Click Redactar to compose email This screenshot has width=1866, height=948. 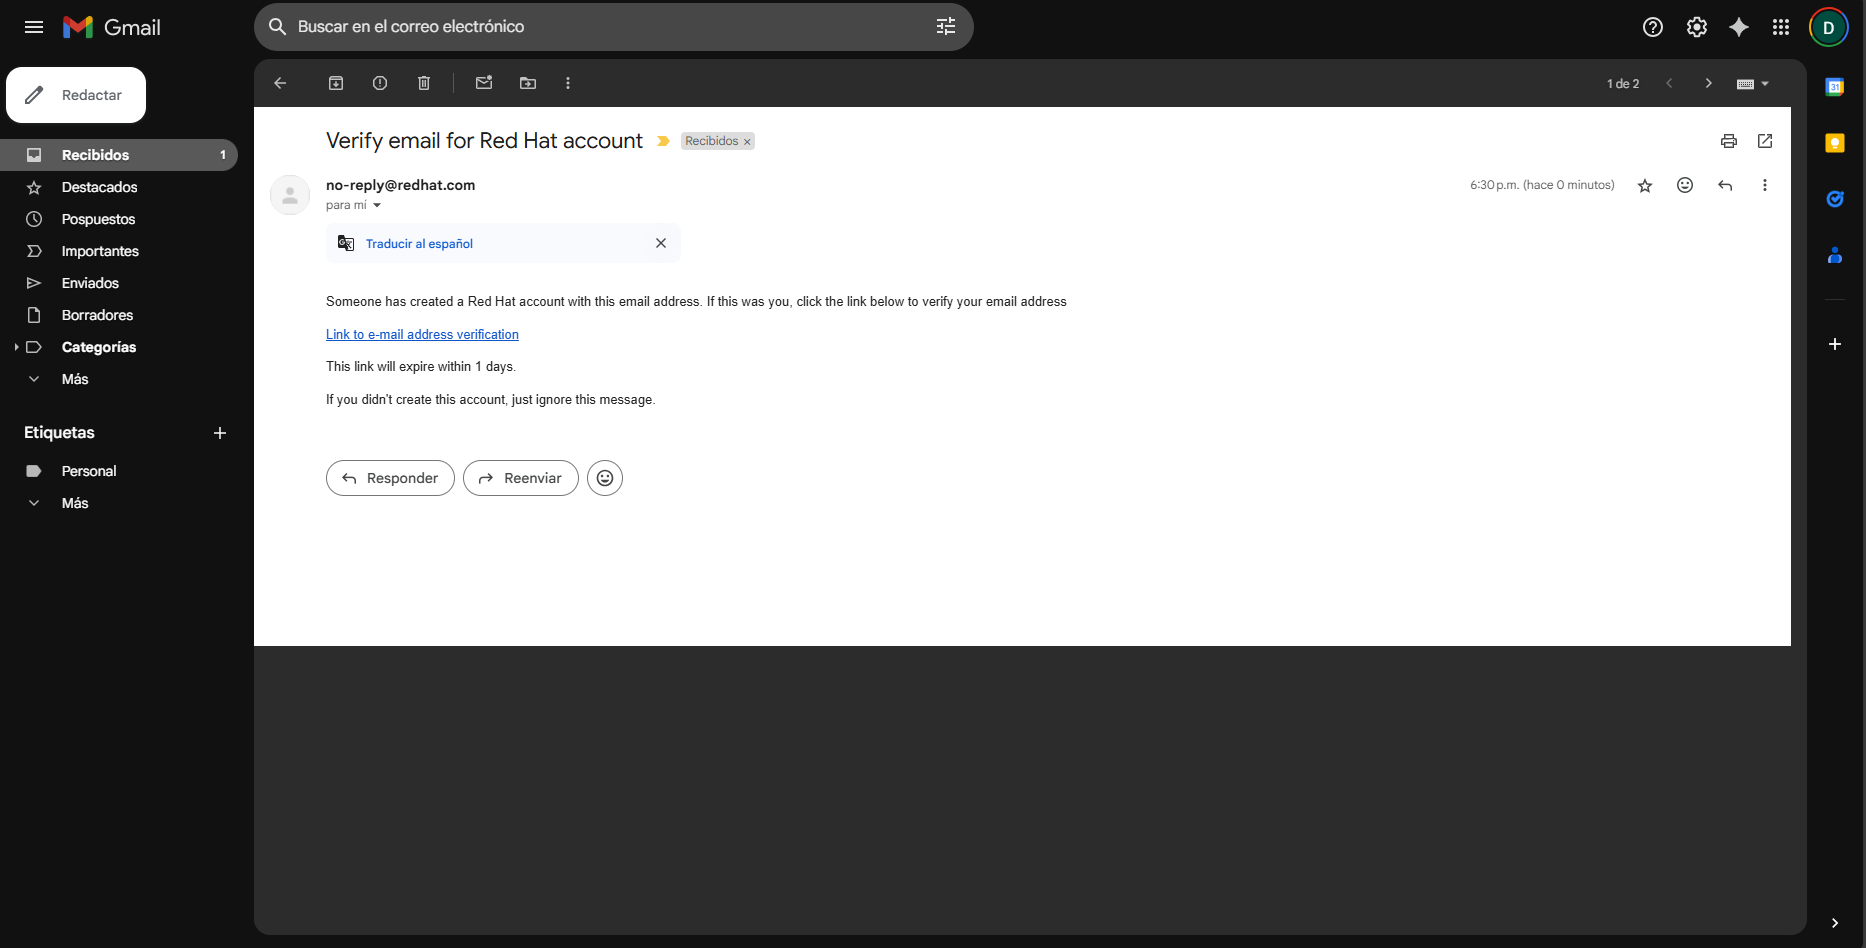[76, 95]
